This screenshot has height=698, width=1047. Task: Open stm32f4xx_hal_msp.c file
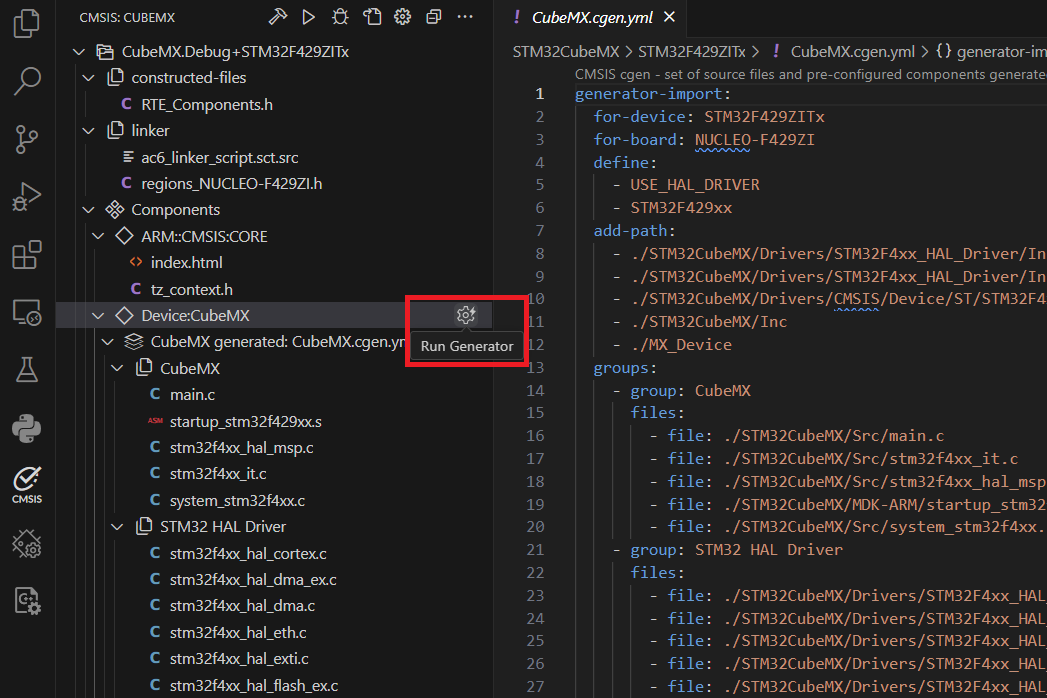pos(242,448)
